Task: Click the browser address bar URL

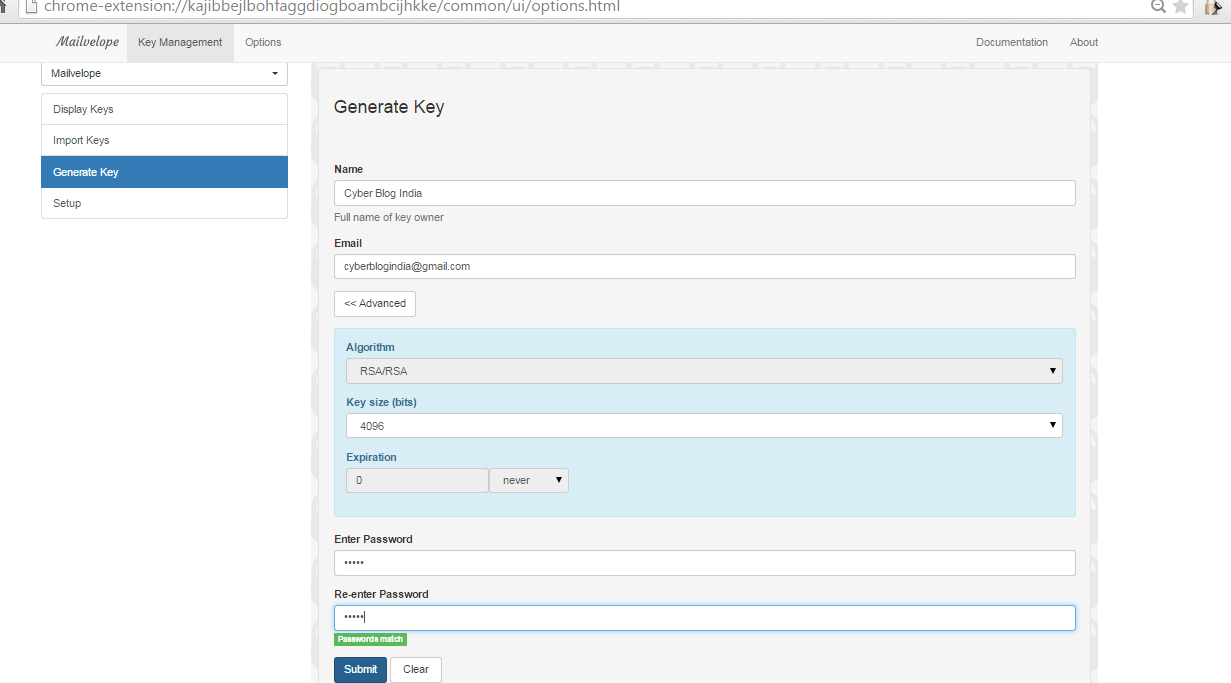Action: [x=332, y=7]
